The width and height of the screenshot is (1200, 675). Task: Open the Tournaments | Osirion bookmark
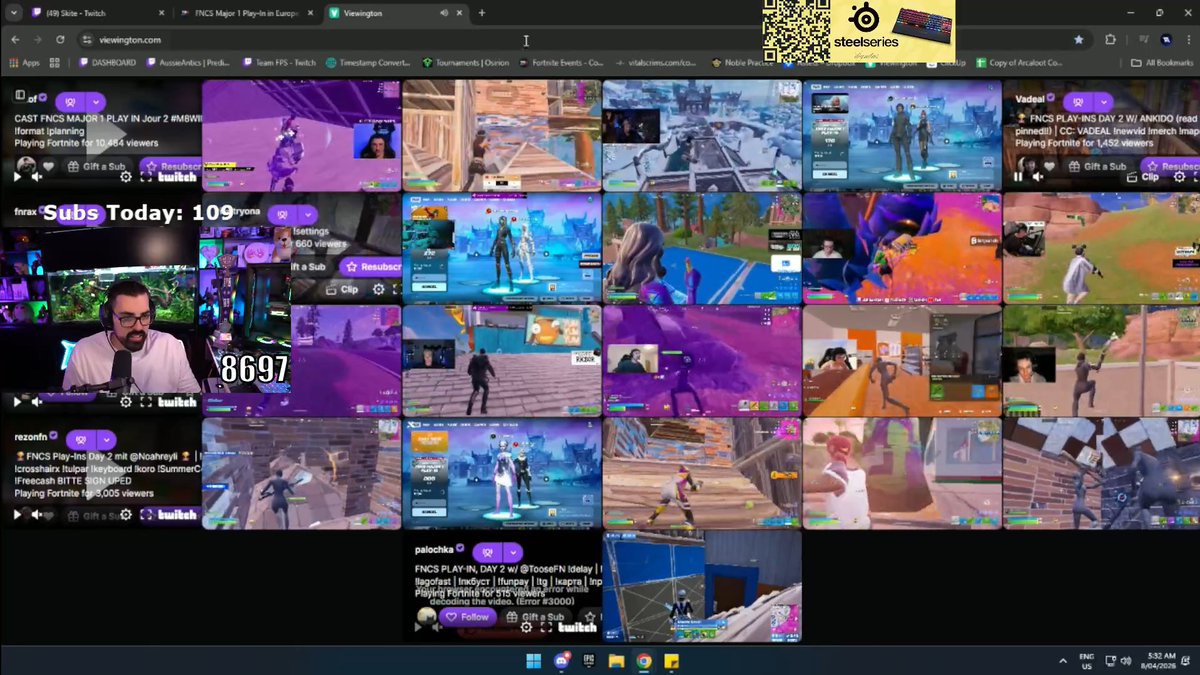(x=466, y=62)
